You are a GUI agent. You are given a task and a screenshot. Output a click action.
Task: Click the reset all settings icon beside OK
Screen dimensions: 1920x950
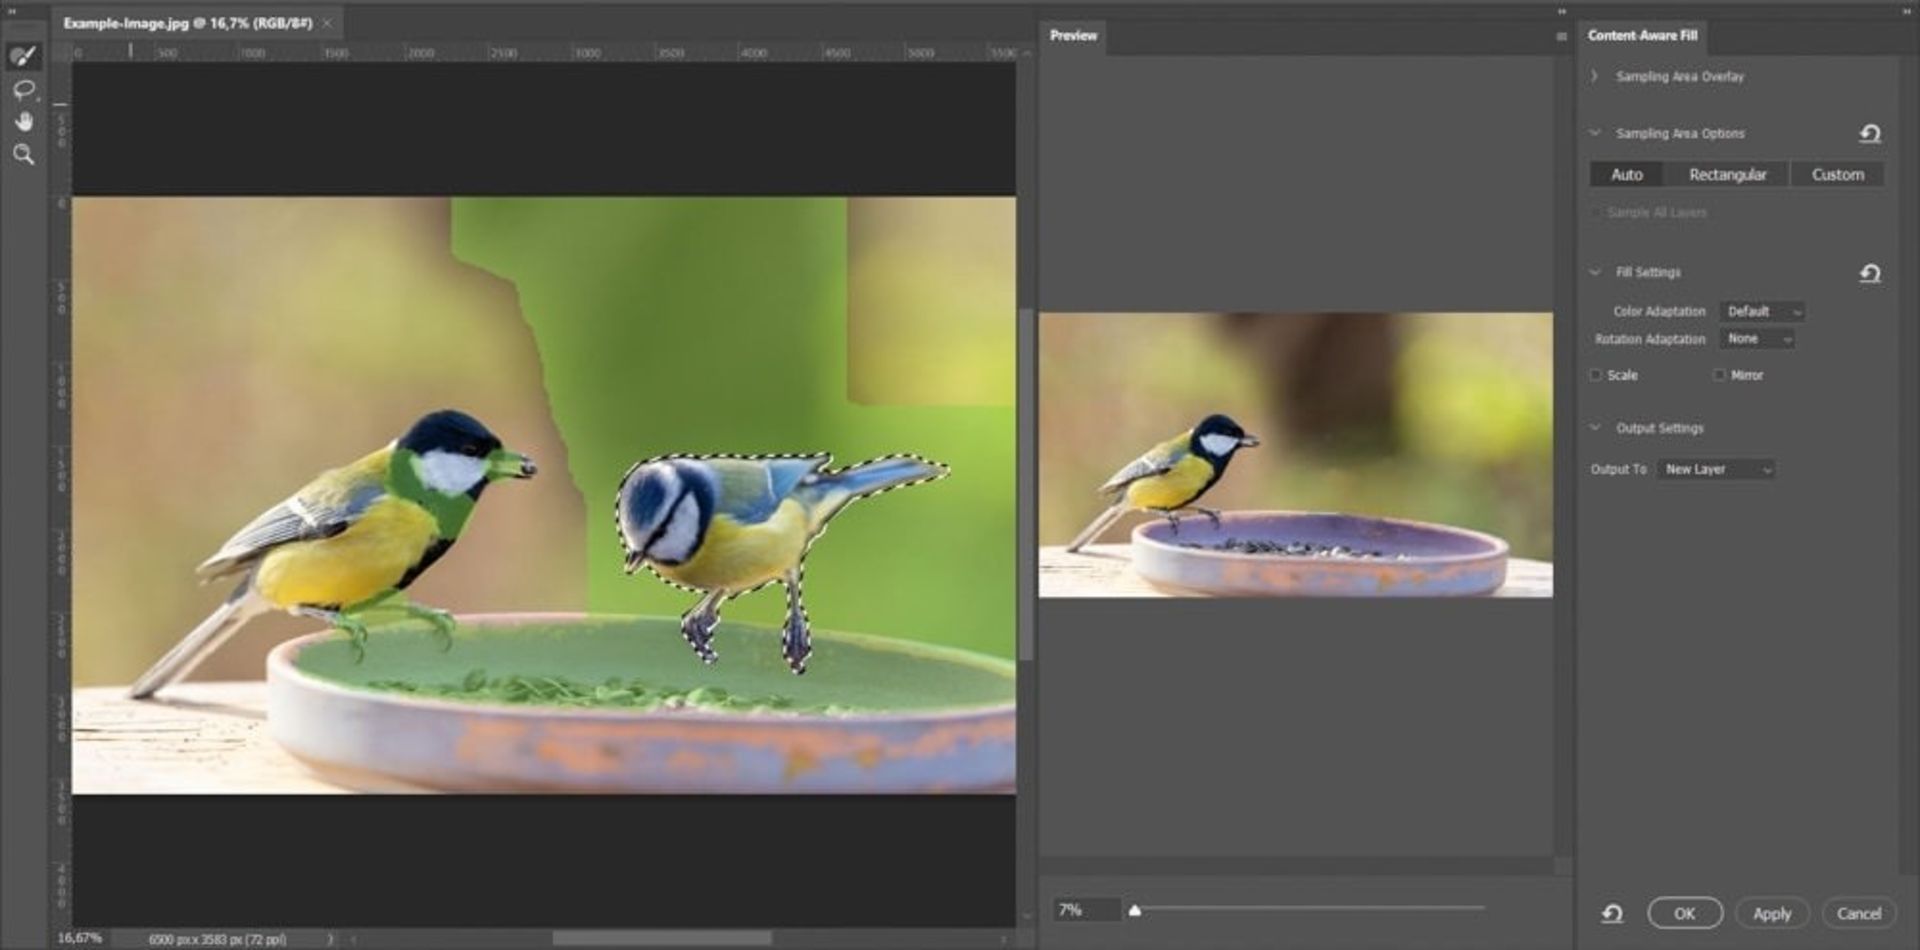click(x=1611, y=913)
